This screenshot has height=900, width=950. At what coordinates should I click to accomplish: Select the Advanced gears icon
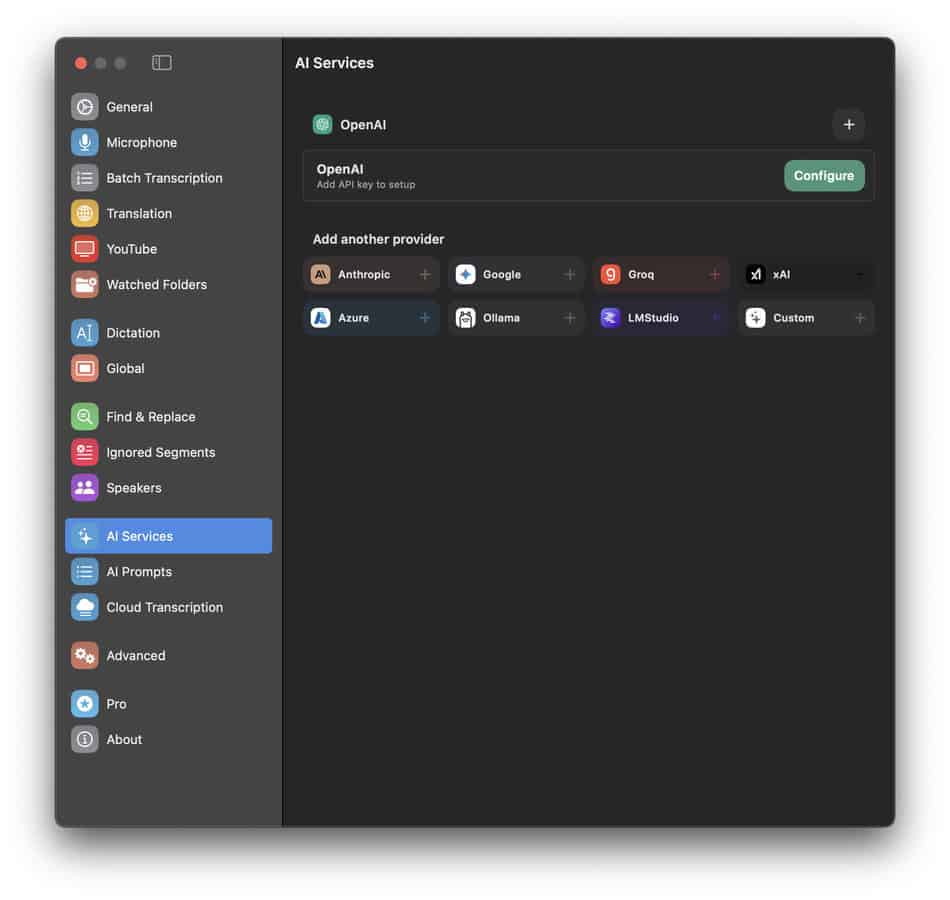click(x=85, y=656)
